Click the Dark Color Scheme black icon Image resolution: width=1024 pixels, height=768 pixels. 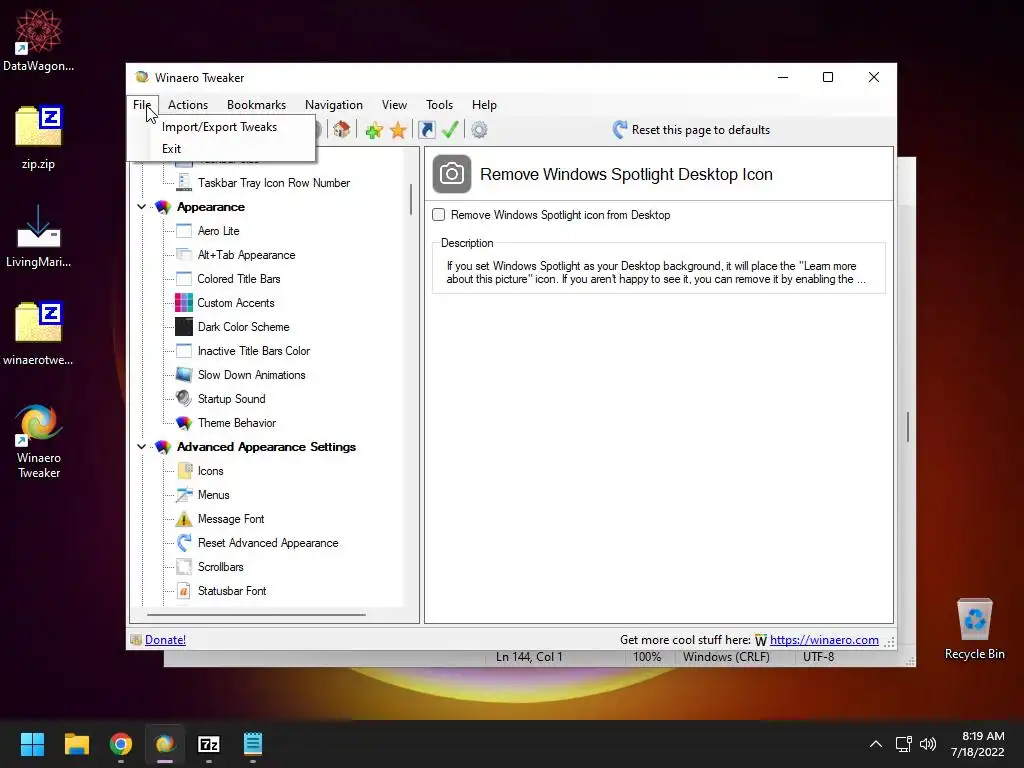click(x=184, y=327)
